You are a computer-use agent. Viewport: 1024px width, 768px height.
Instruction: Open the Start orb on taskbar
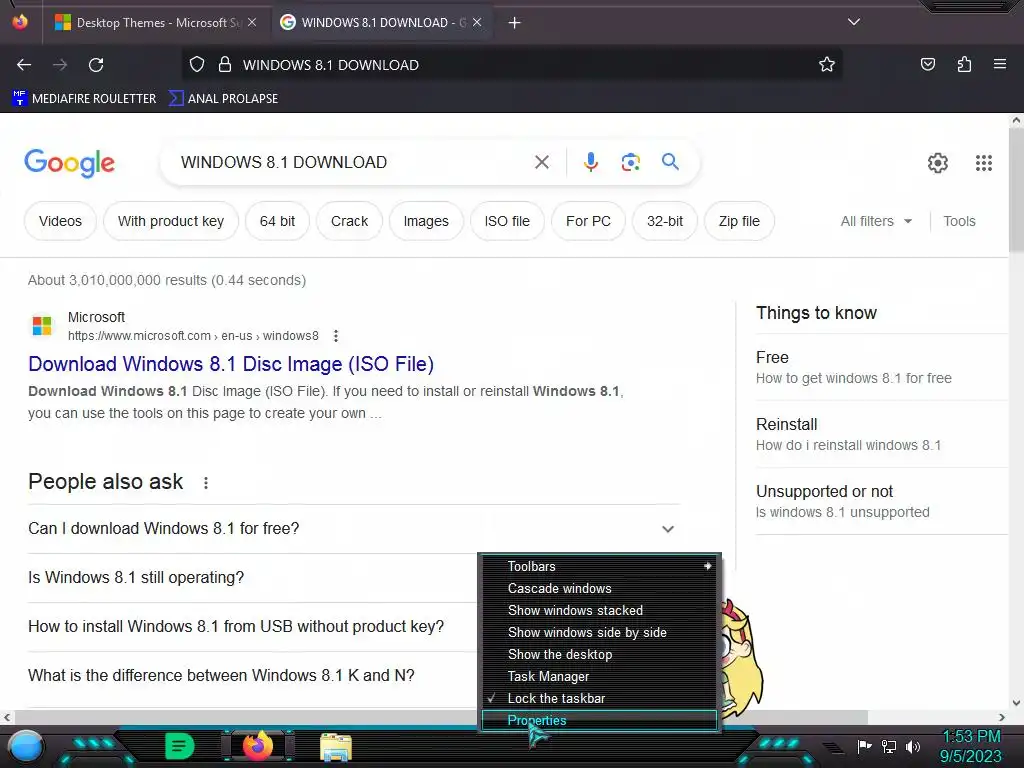tap(25, 746)
